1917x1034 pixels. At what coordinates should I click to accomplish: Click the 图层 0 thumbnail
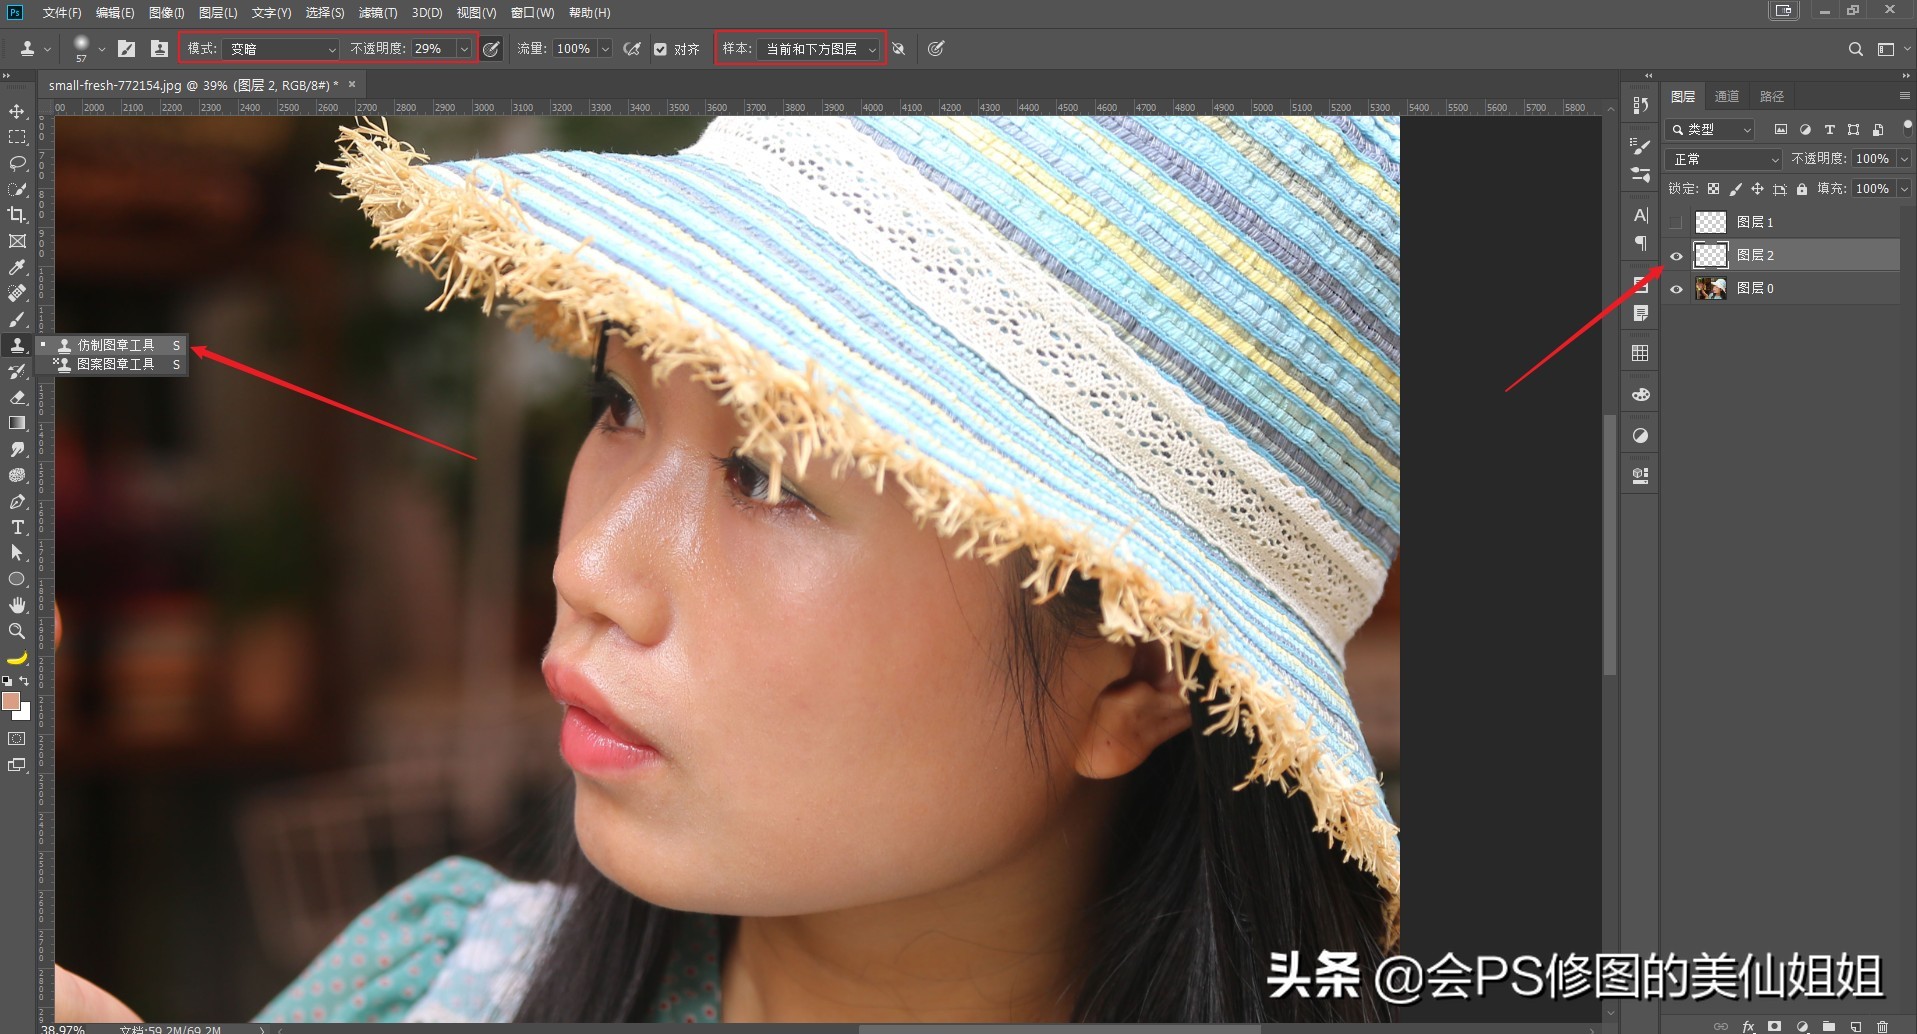coord(1711,289)
